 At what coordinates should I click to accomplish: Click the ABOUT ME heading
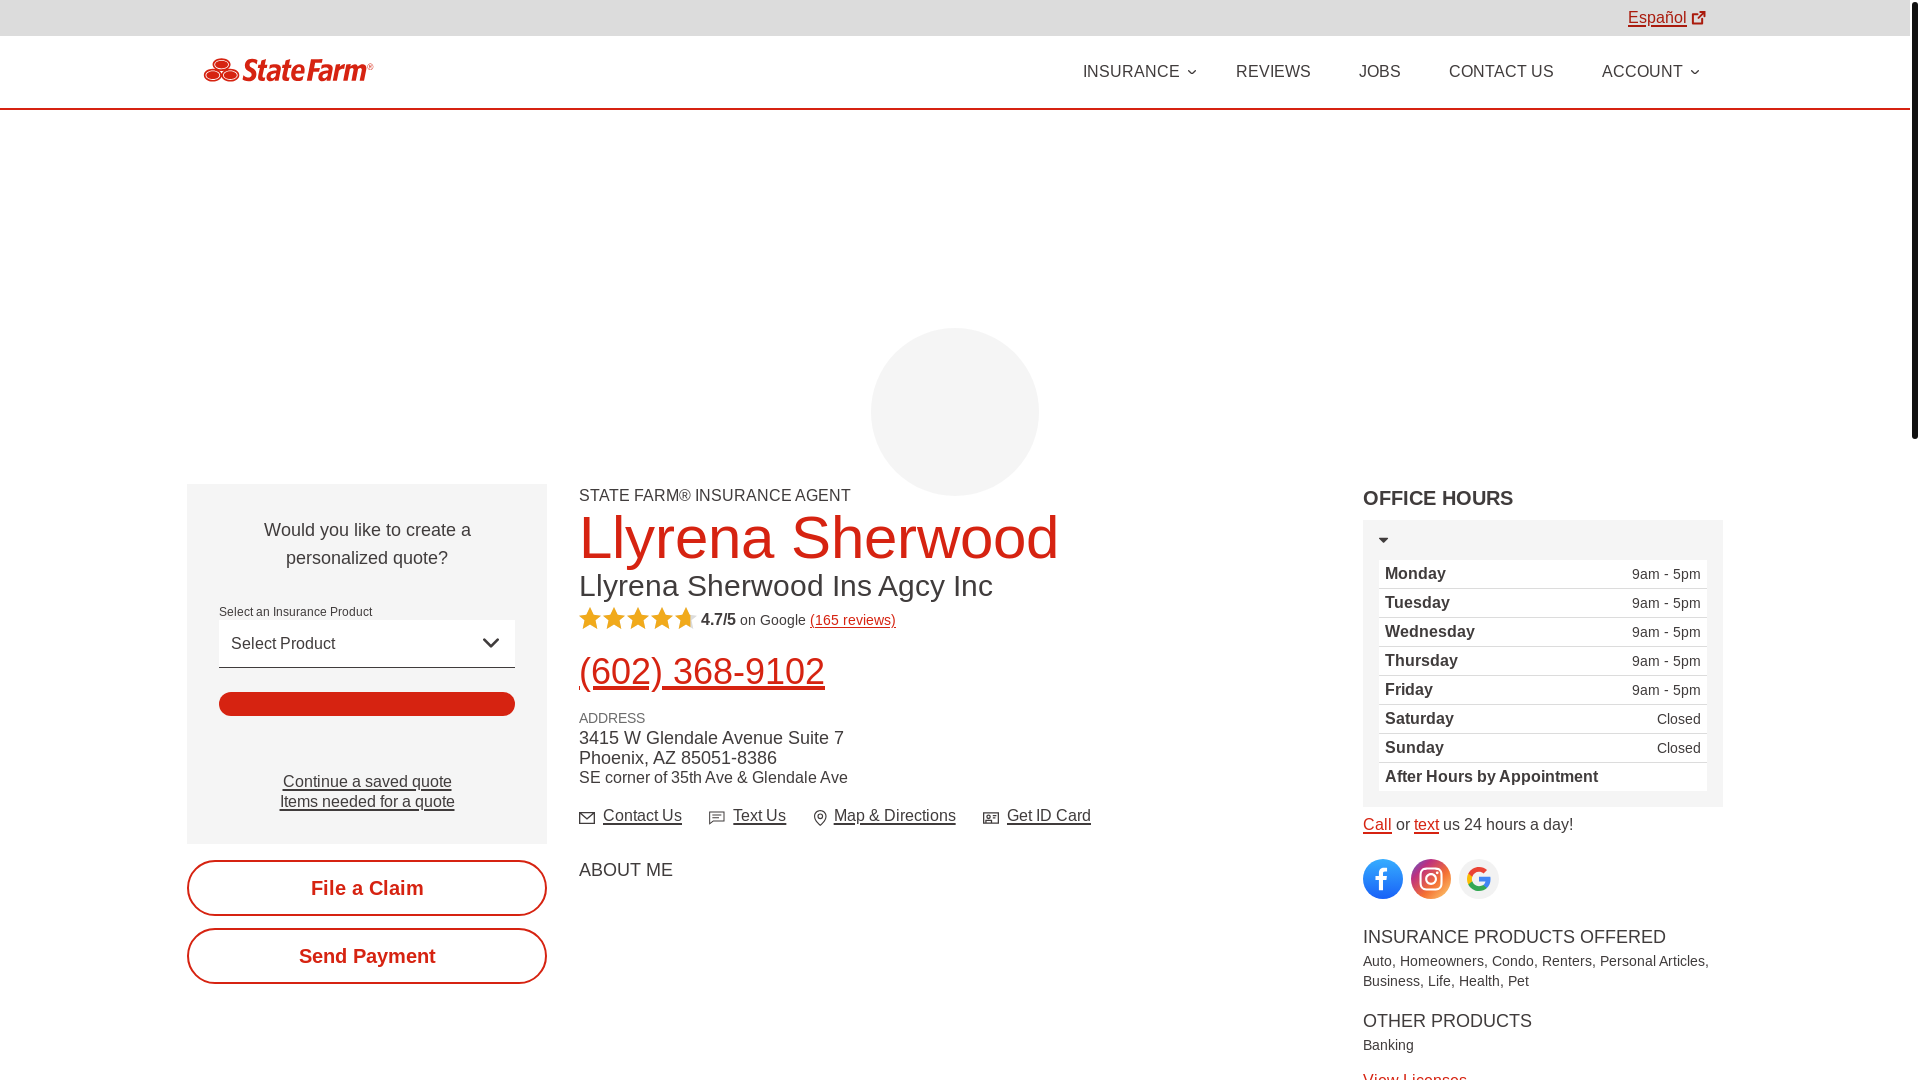tap(626, 870)
